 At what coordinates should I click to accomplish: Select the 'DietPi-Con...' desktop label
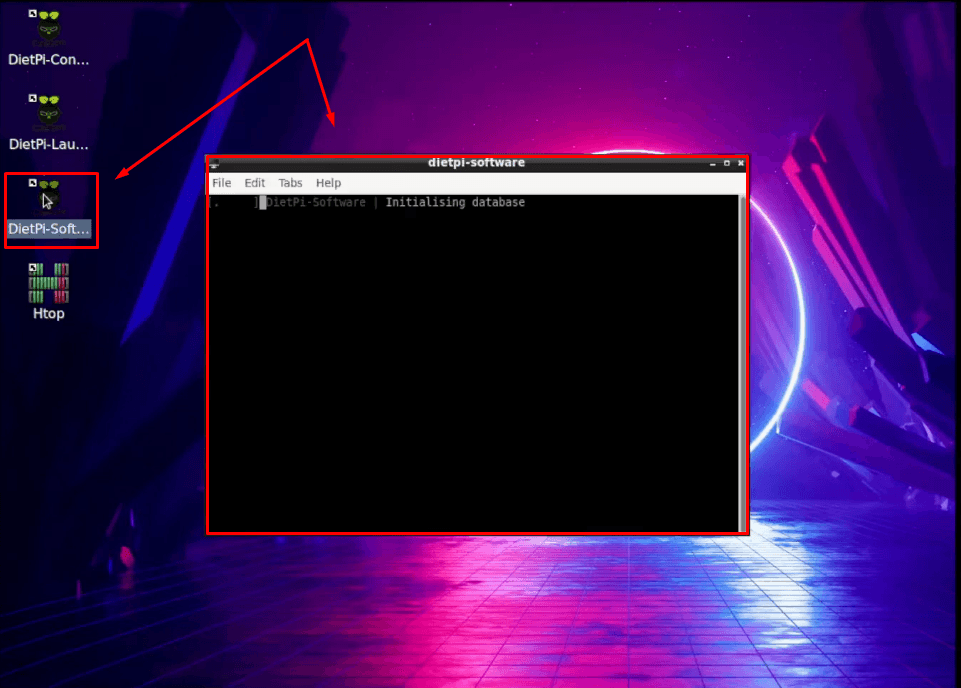pos(48,59)
